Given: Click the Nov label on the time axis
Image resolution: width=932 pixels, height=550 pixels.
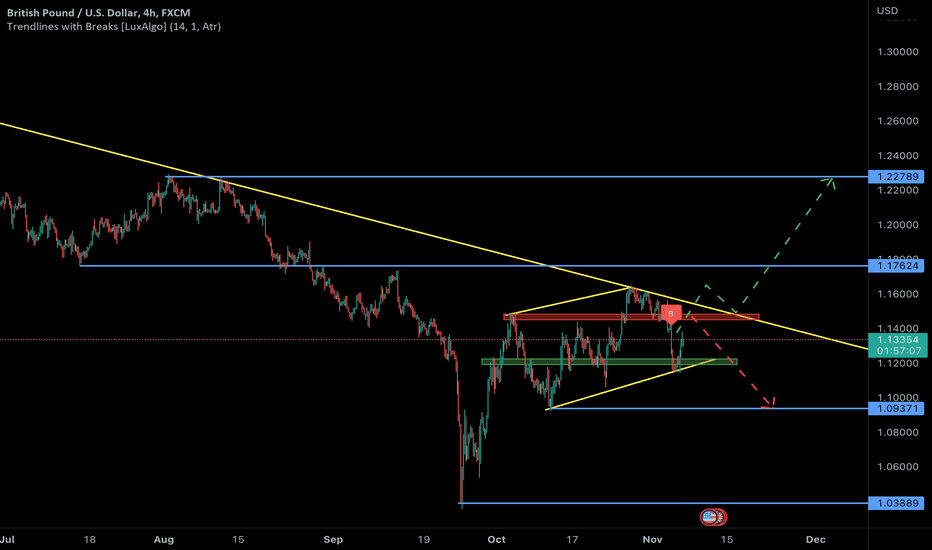Looking at the screenshot, I should click(x=652, y=539).
